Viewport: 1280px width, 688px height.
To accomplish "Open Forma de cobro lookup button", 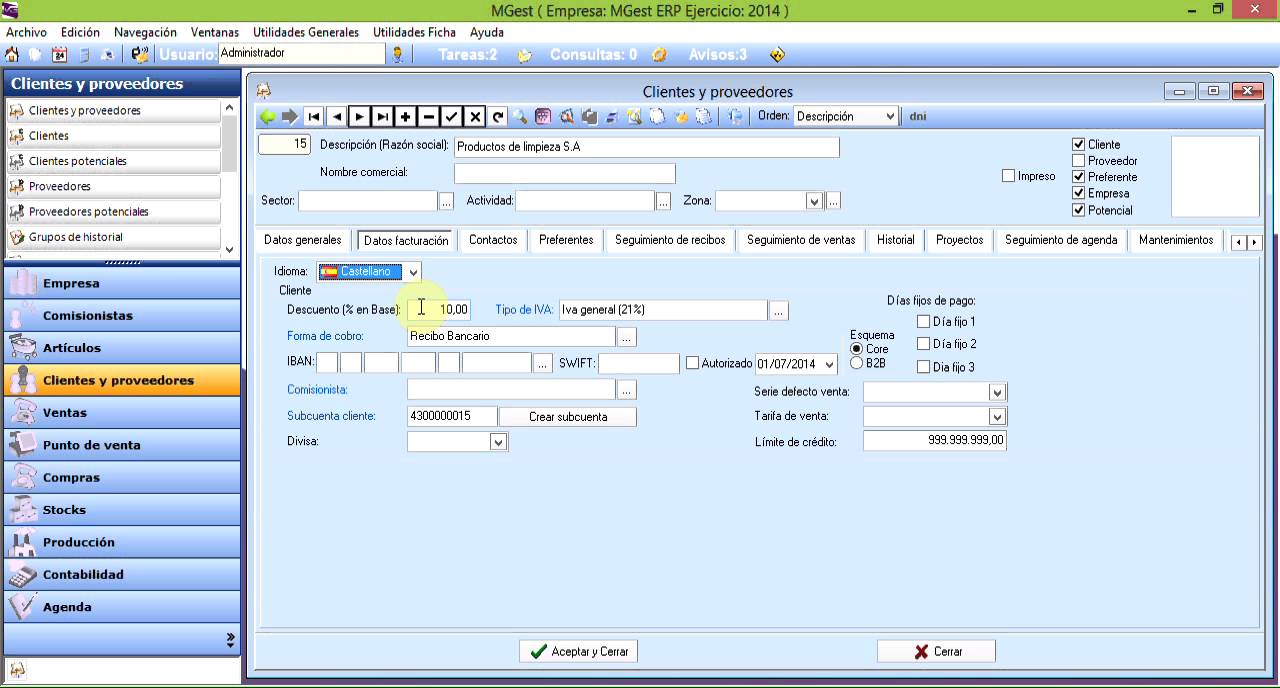I will pos(627,336).
